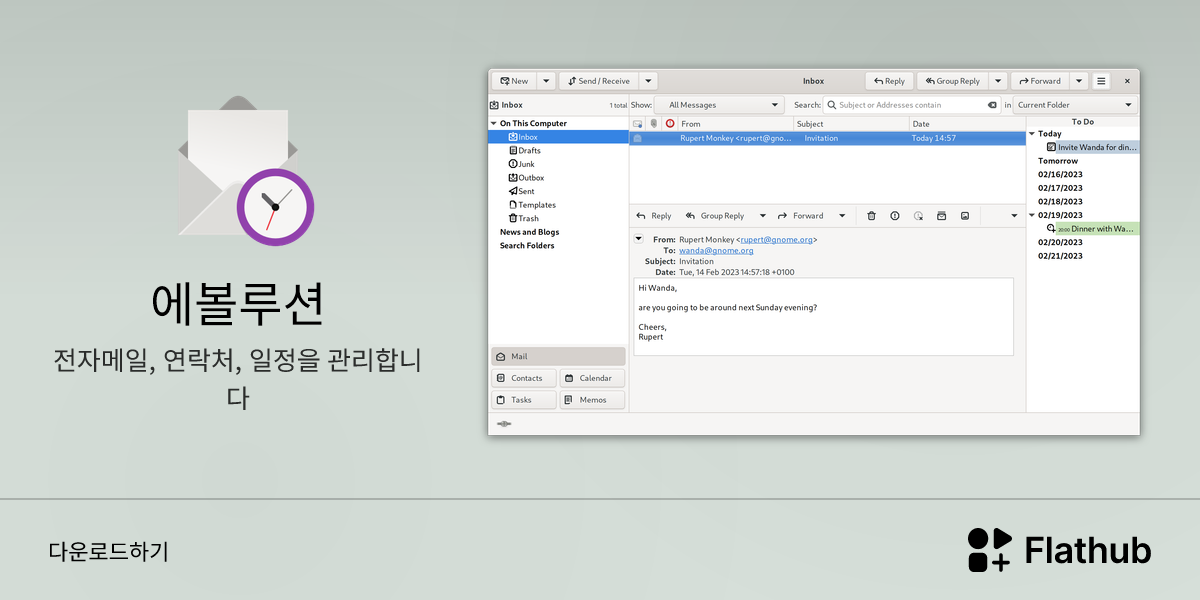Click the trash can delete icon
Viewport: 1200px width, 600px height.
(x=871, y=216)
